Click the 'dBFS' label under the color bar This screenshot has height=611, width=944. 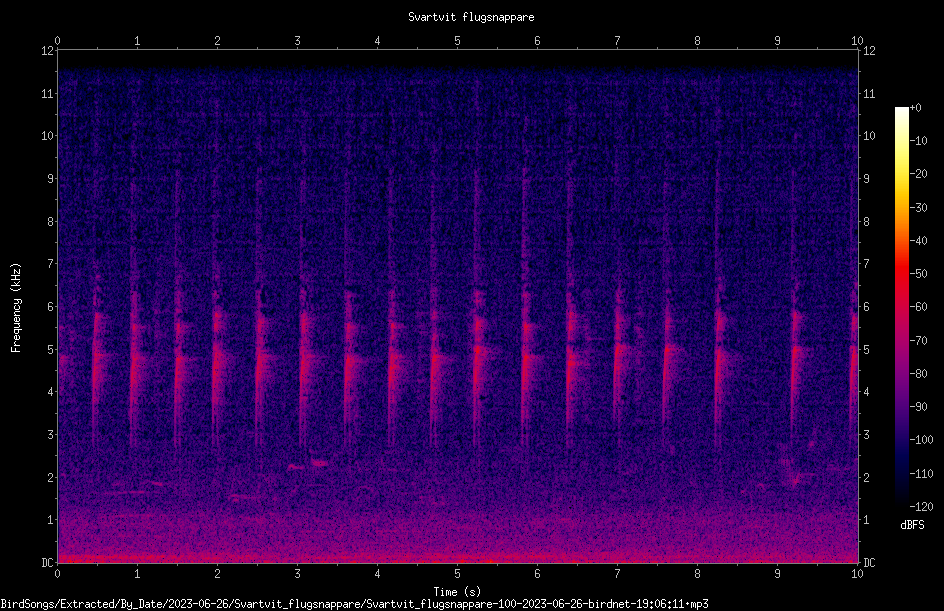point(912,525)
